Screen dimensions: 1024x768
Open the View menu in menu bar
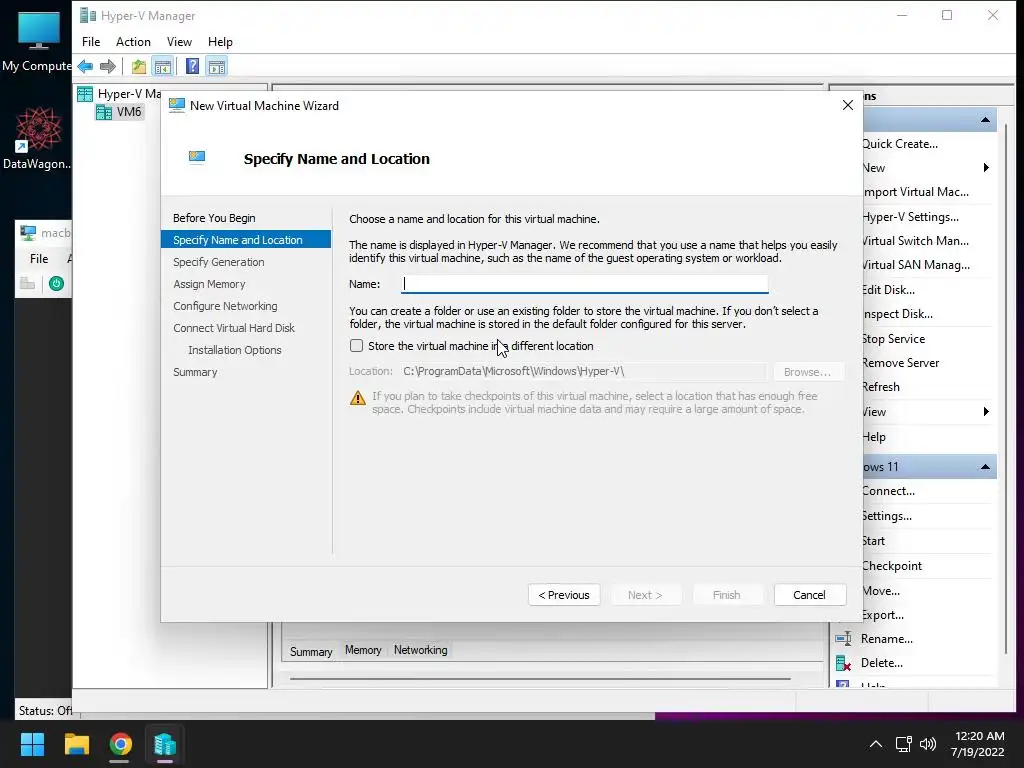[x=179, y=42]
